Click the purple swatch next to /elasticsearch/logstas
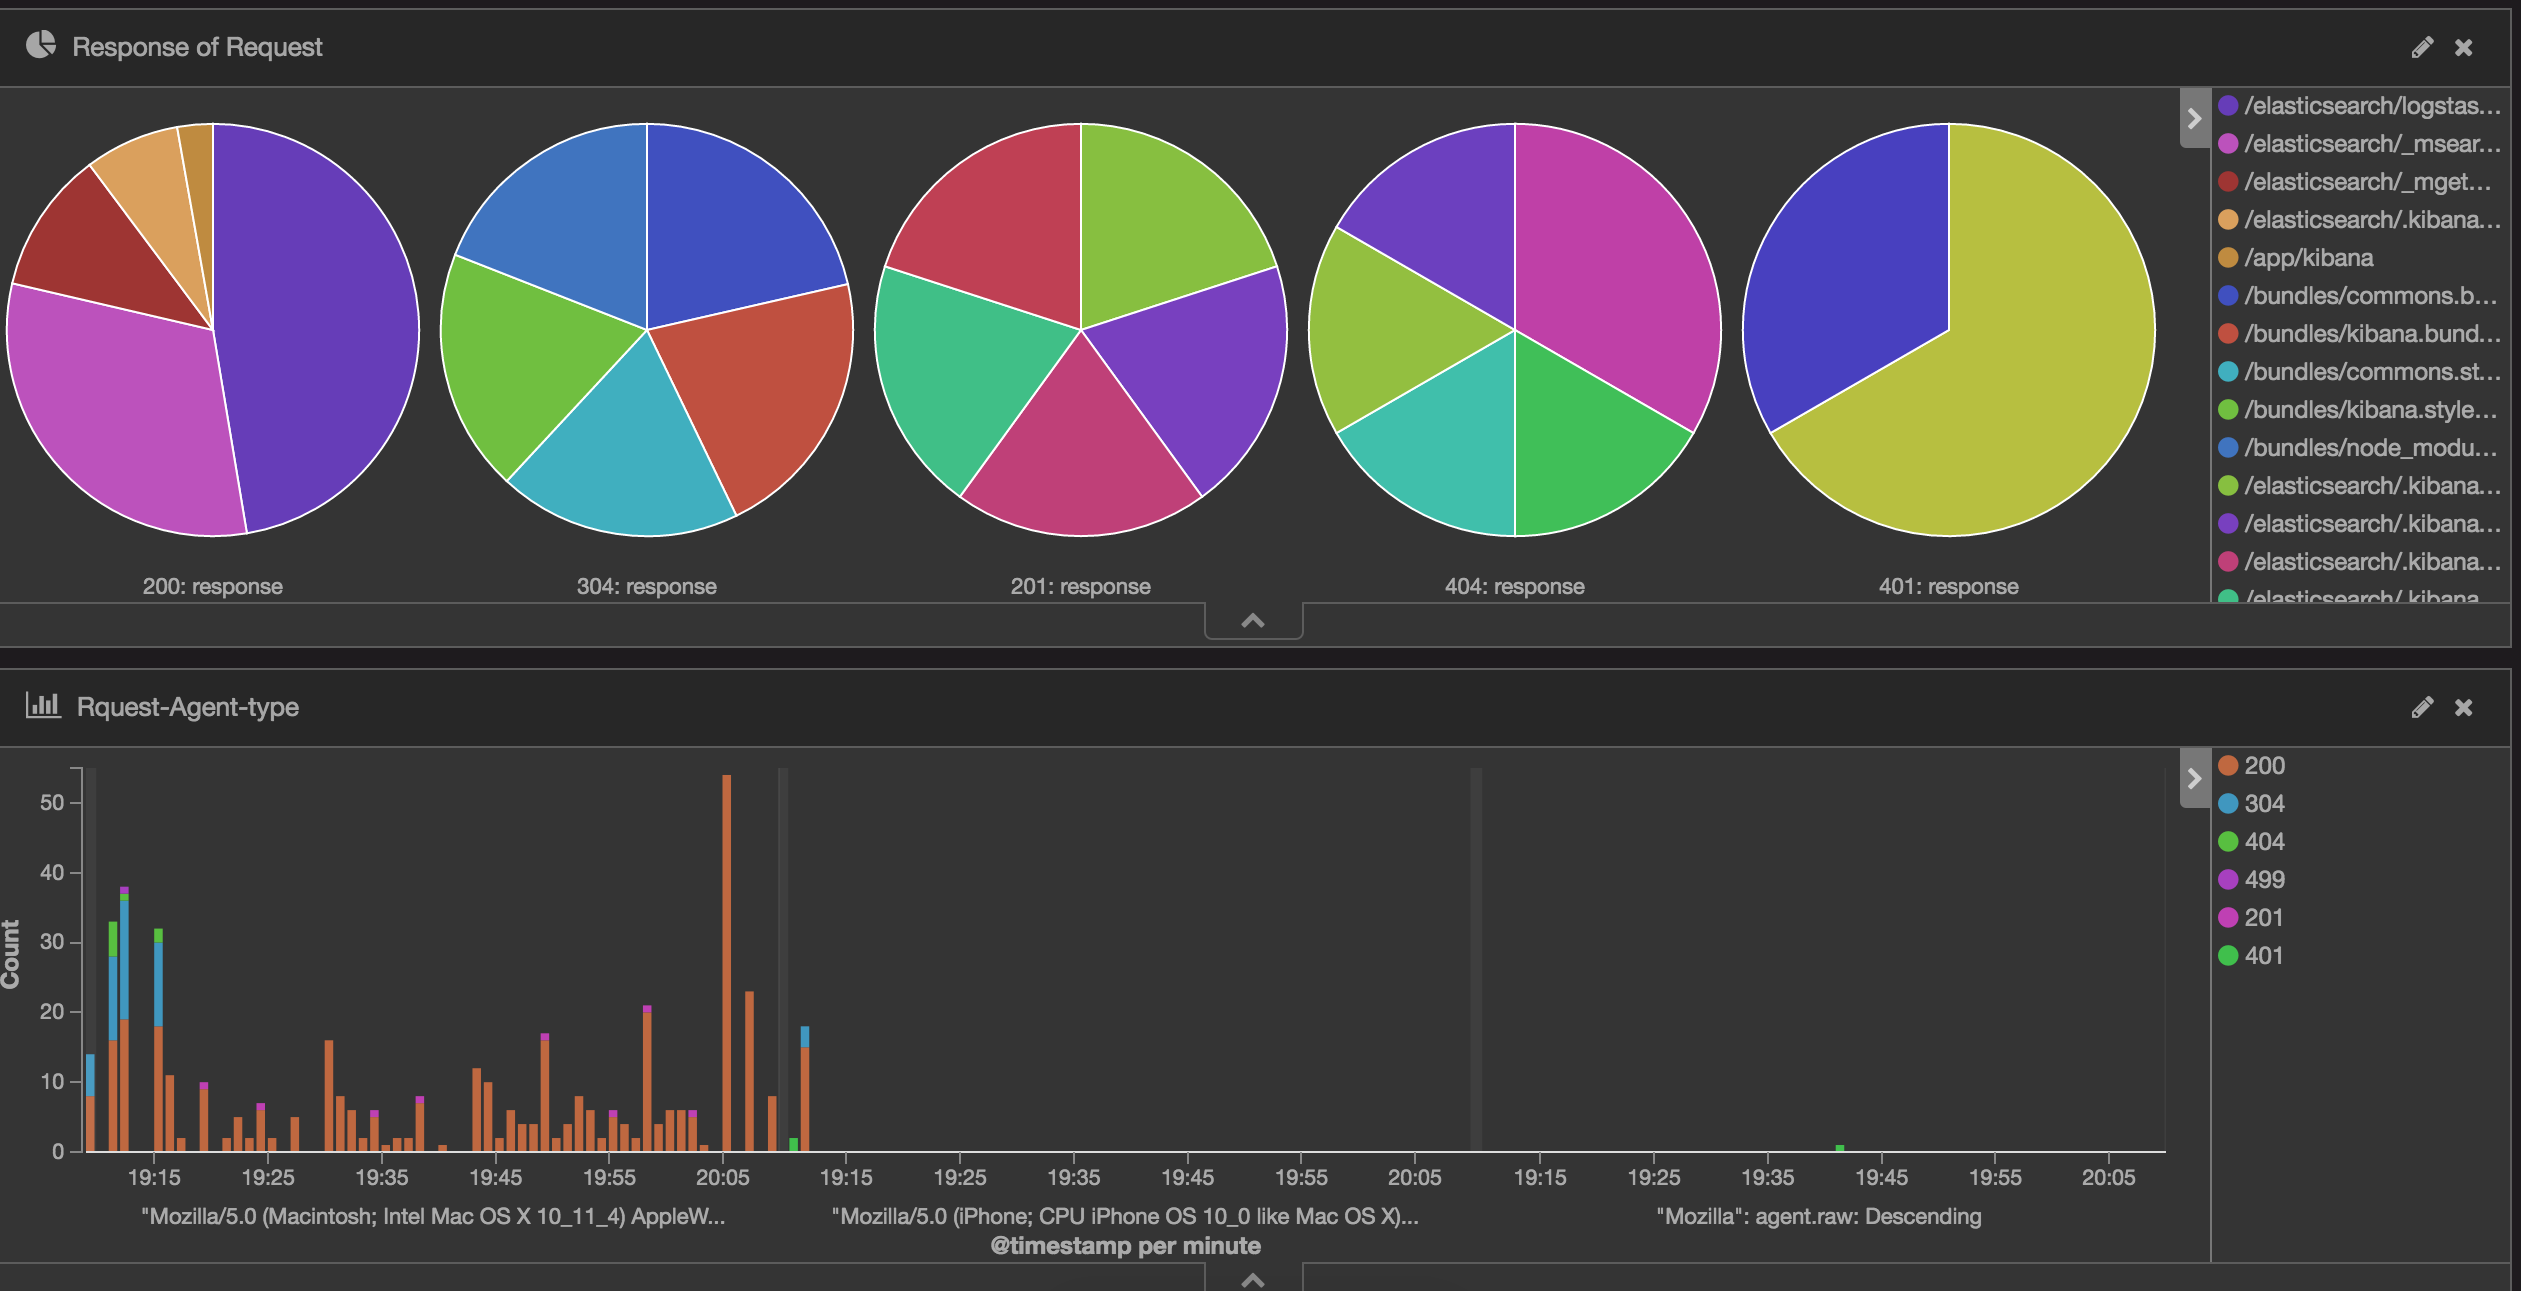 pyautogui.click(x=2228, y=105)
